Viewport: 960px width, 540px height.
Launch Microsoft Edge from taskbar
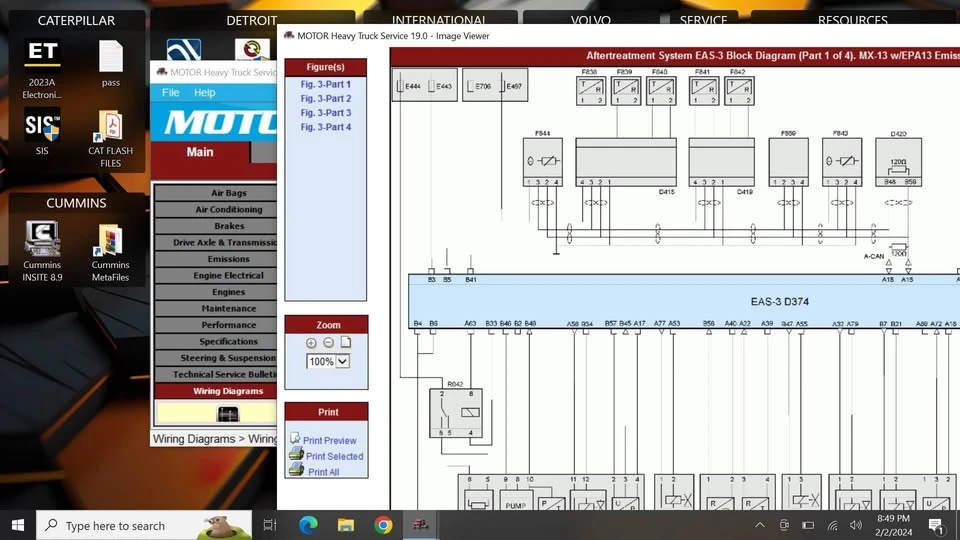click(308, 525)
